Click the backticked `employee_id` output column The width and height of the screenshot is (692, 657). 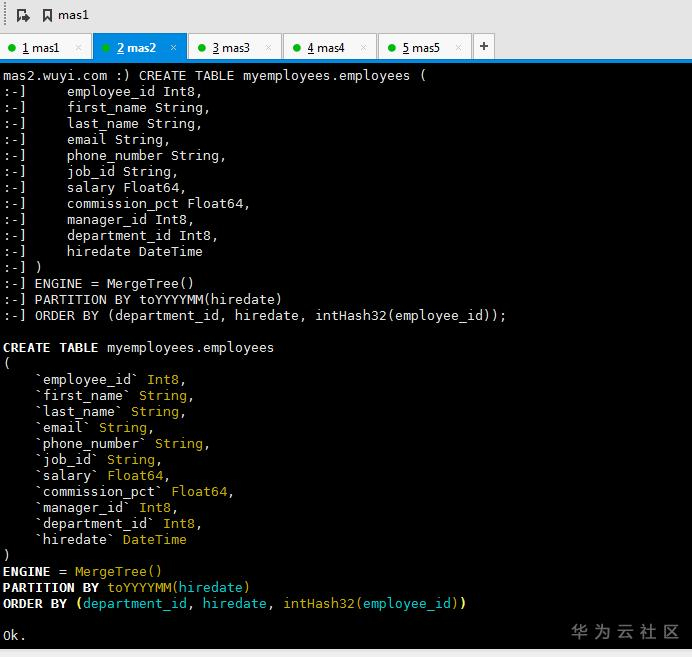point(86,379)
